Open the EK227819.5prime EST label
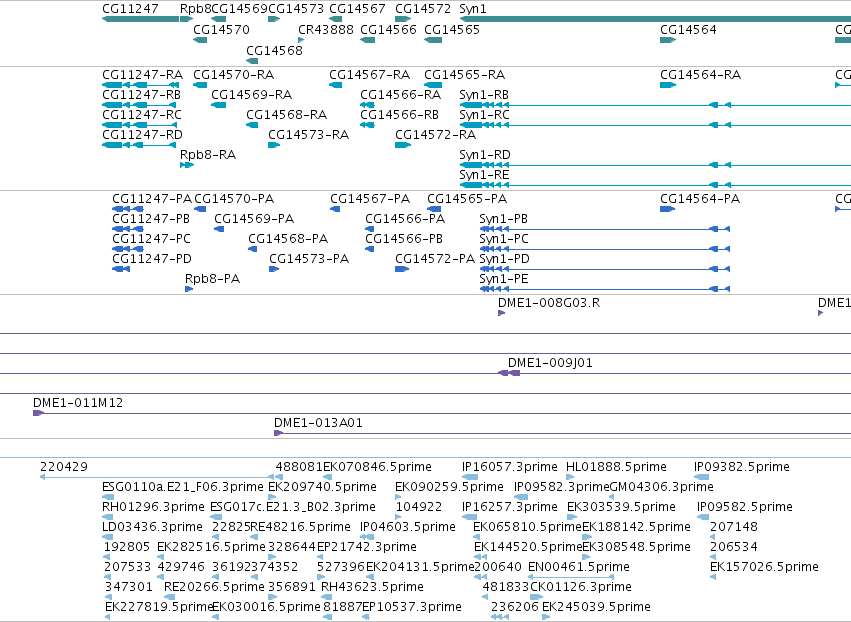851x622 pixels. (x=159, y=607)
